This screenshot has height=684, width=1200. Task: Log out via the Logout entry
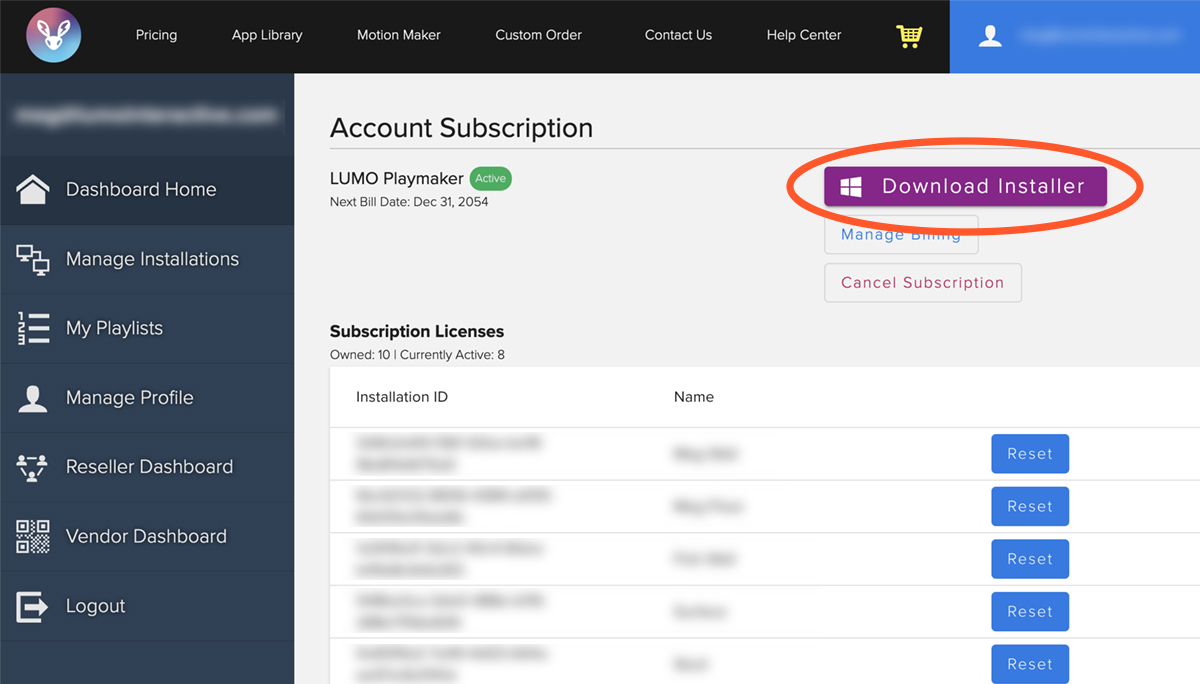[147, 606]
